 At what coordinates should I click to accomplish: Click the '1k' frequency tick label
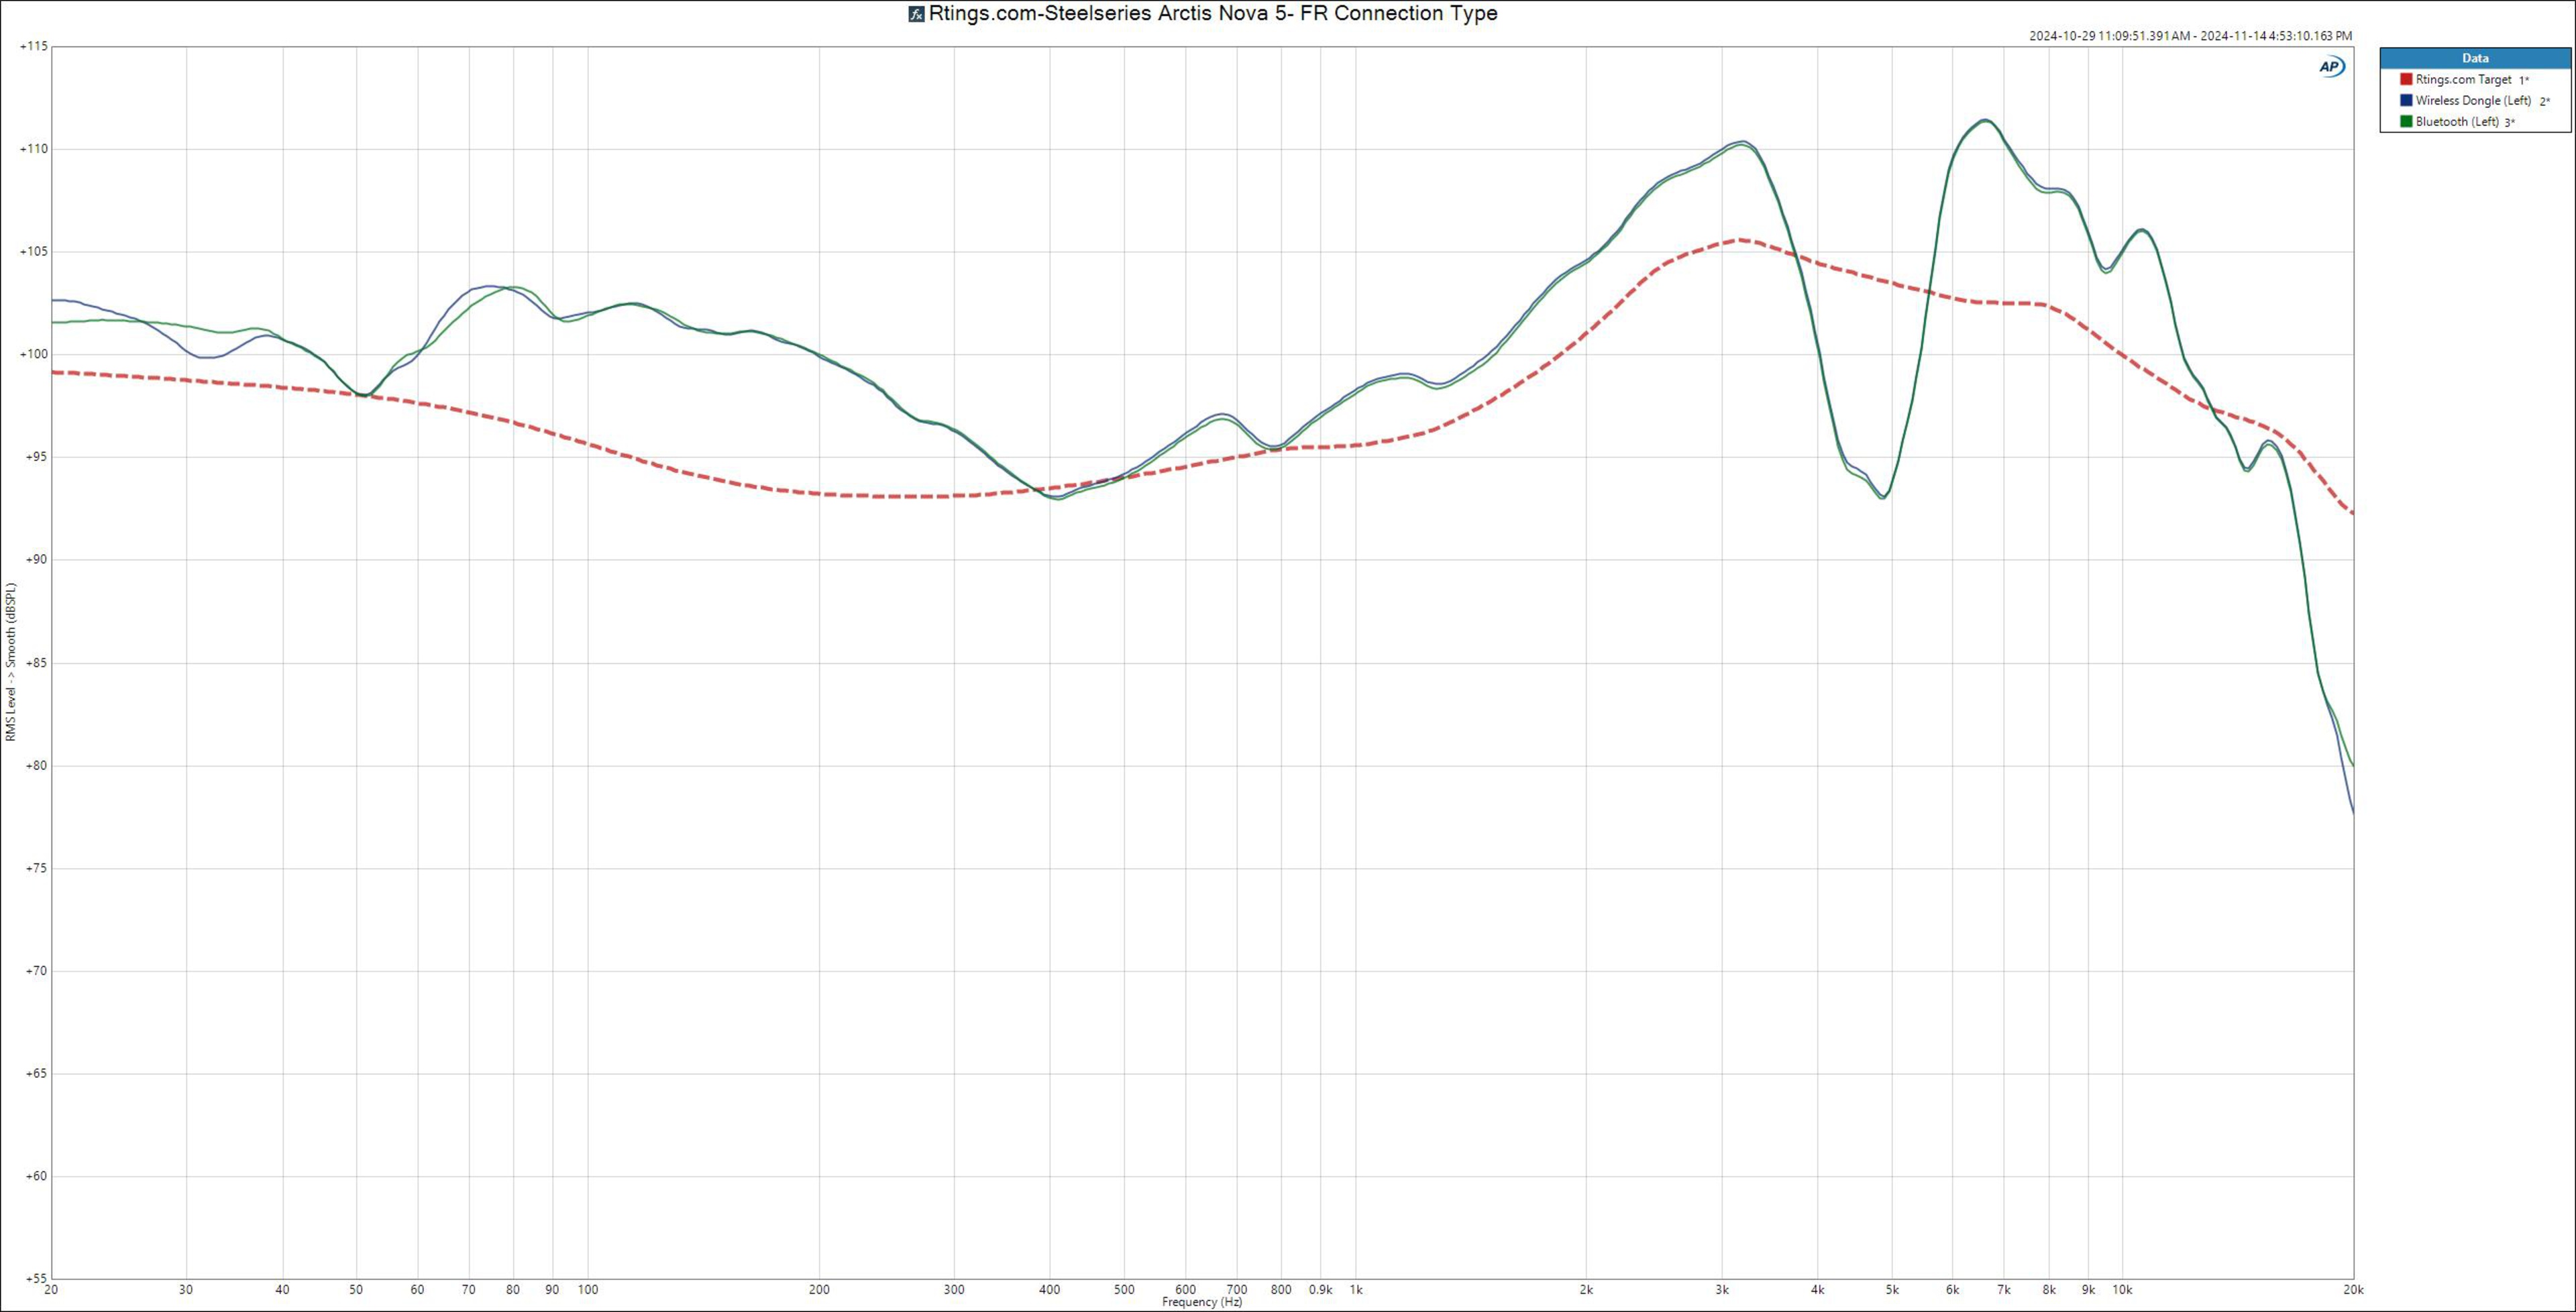tap(1356, 1290)
